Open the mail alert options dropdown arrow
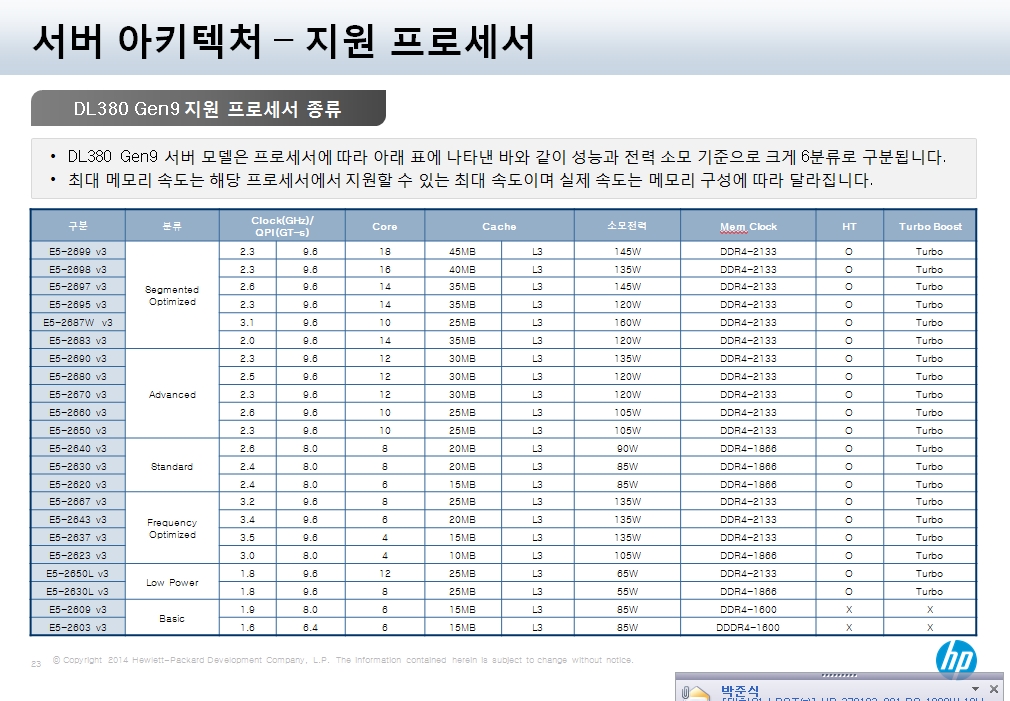 975,689
